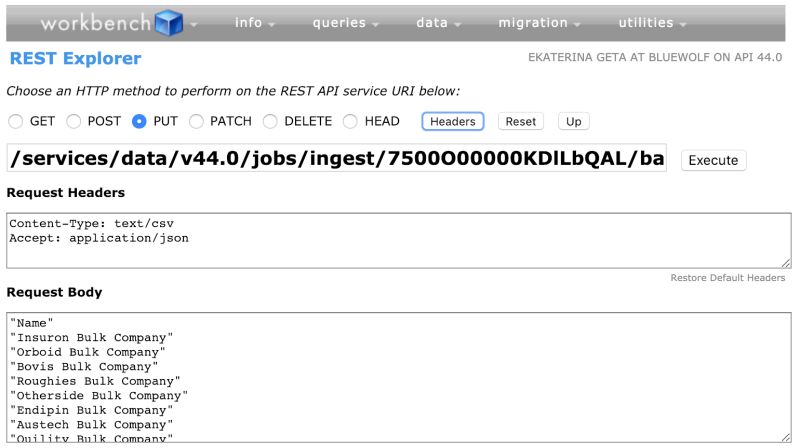Screen dimensions: 800x448
Task: Click the Request Body heading
Action: (x=55, y=292)
